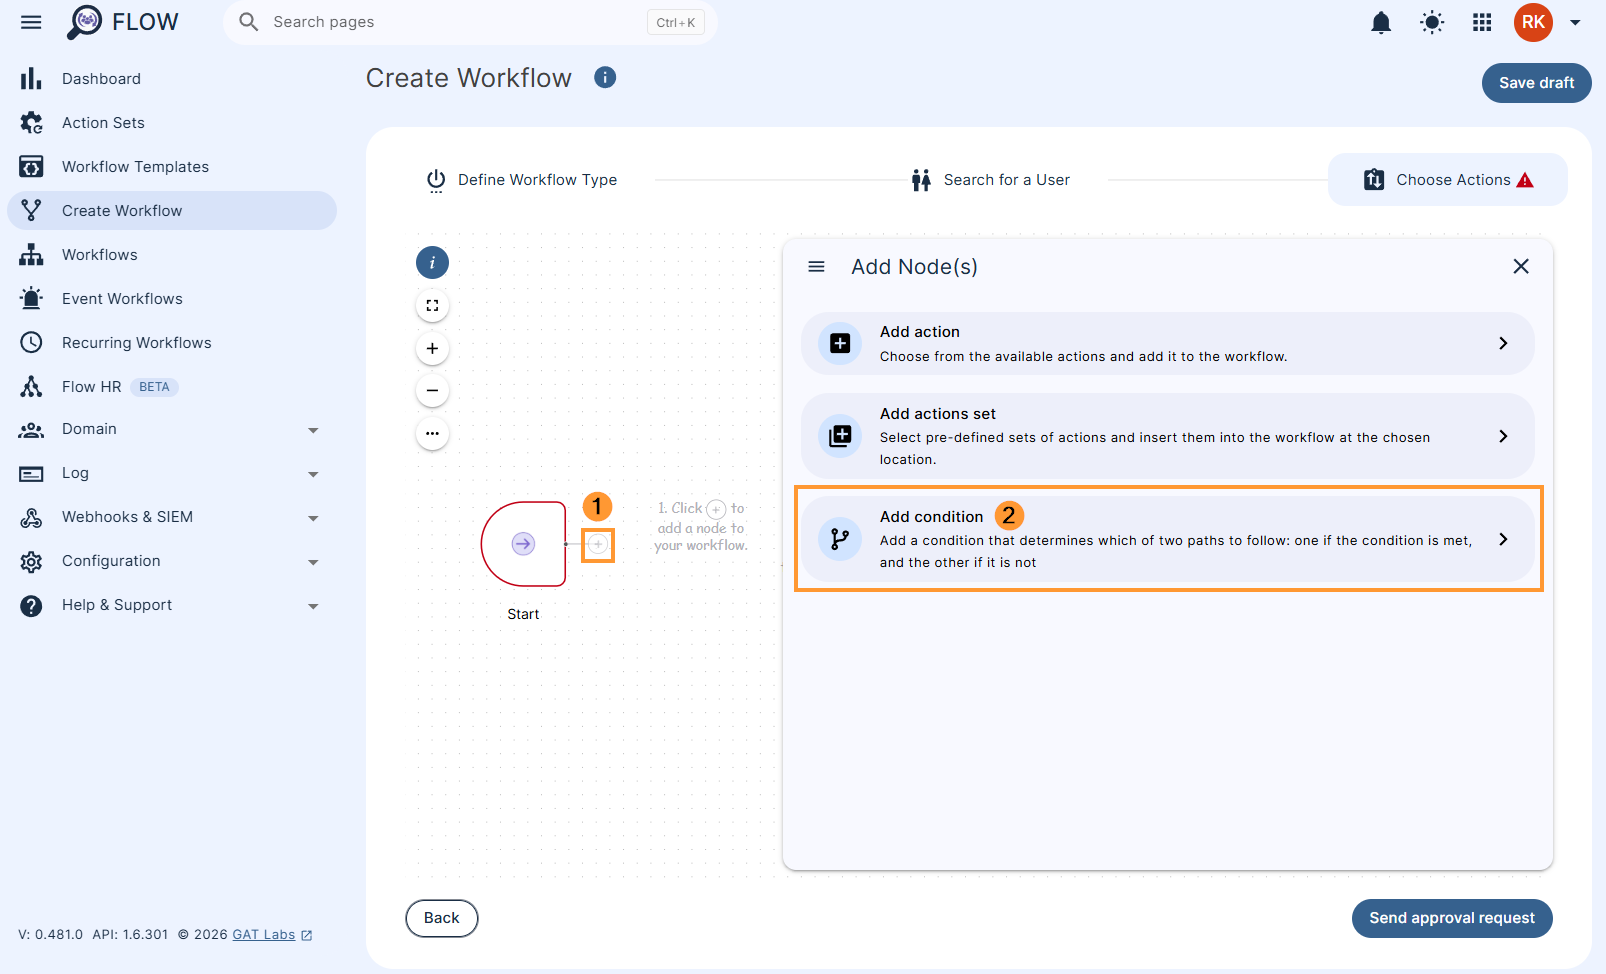The image size is (1606, 974).
Task: Choose the Add condition option
Action: tap(1167, 539)
